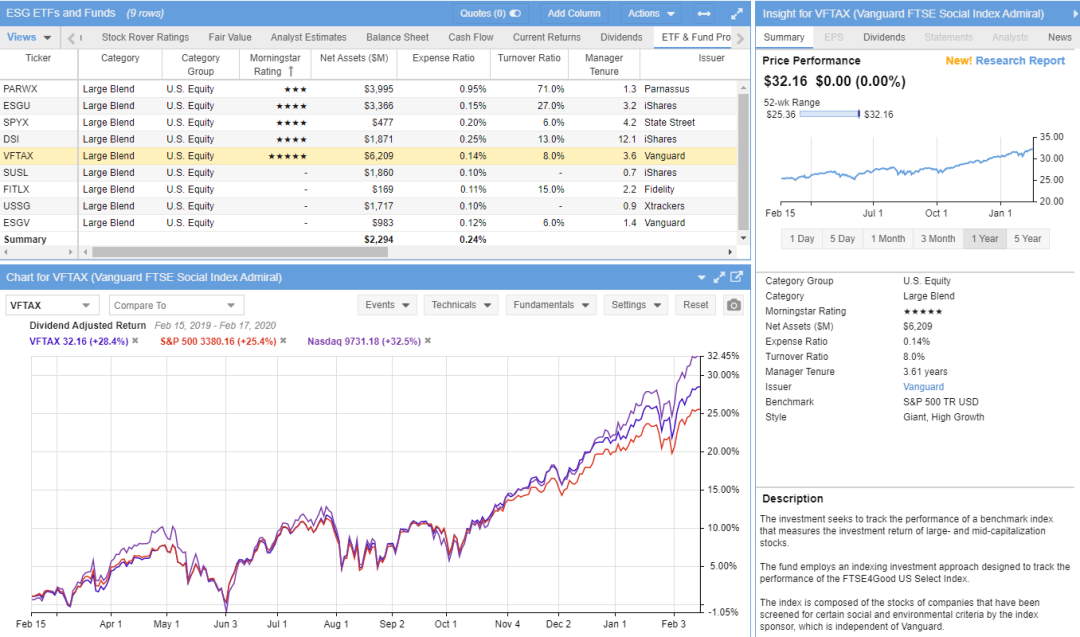Image resolution: width=1080 pixels, height=637 pixels.
Task: Open the Fundamentals dropdown
Action: click(x=550, y=305)
